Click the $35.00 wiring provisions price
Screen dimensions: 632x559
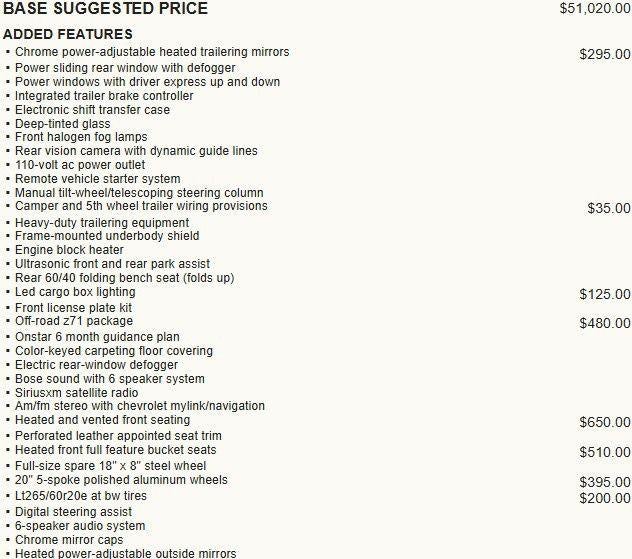pyautogui.click(x=609, y=208)
